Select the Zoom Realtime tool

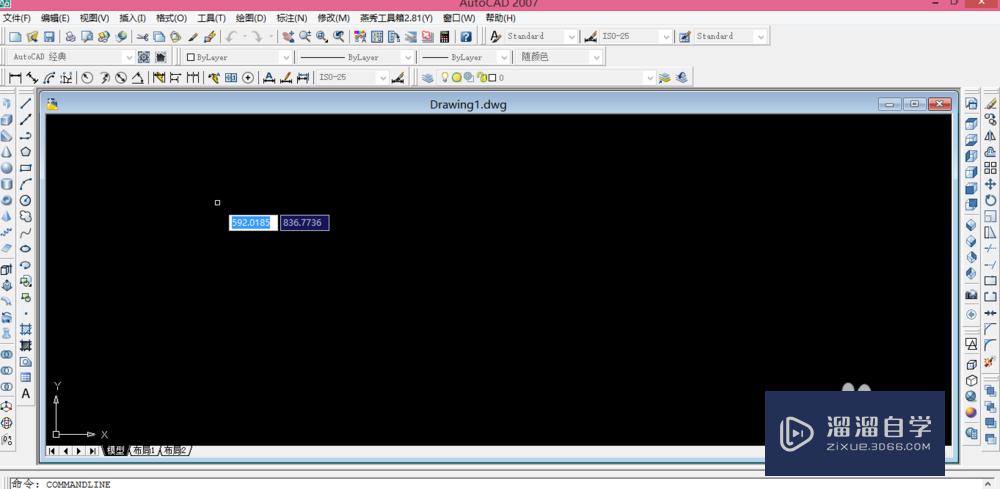coord(305,37)
